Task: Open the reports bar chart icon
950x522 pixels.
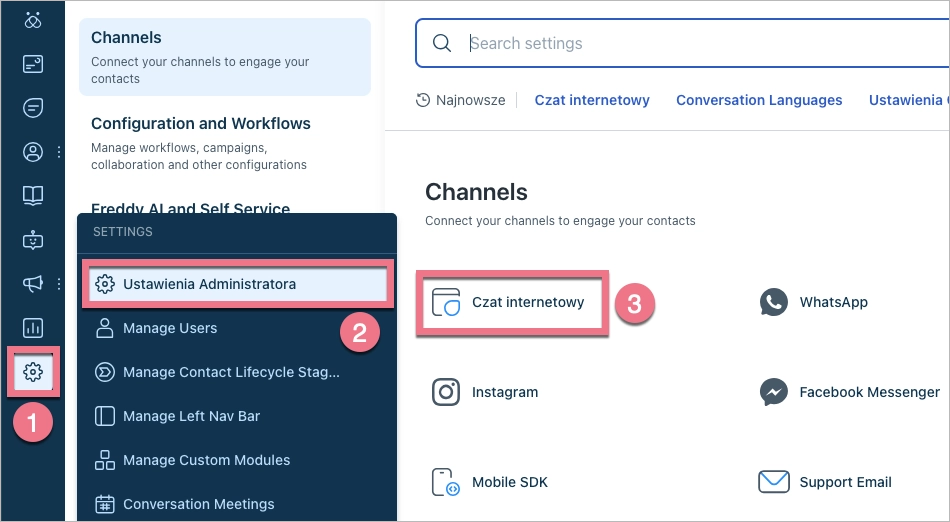Action: (33, 328)
